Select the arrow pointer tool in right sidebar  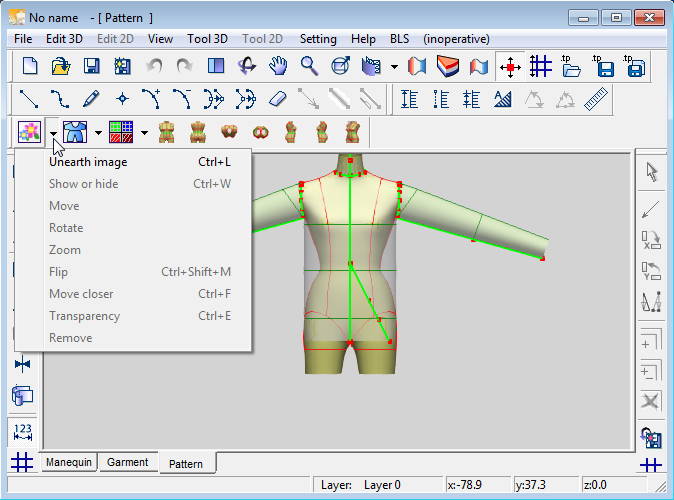coord(651,172)
